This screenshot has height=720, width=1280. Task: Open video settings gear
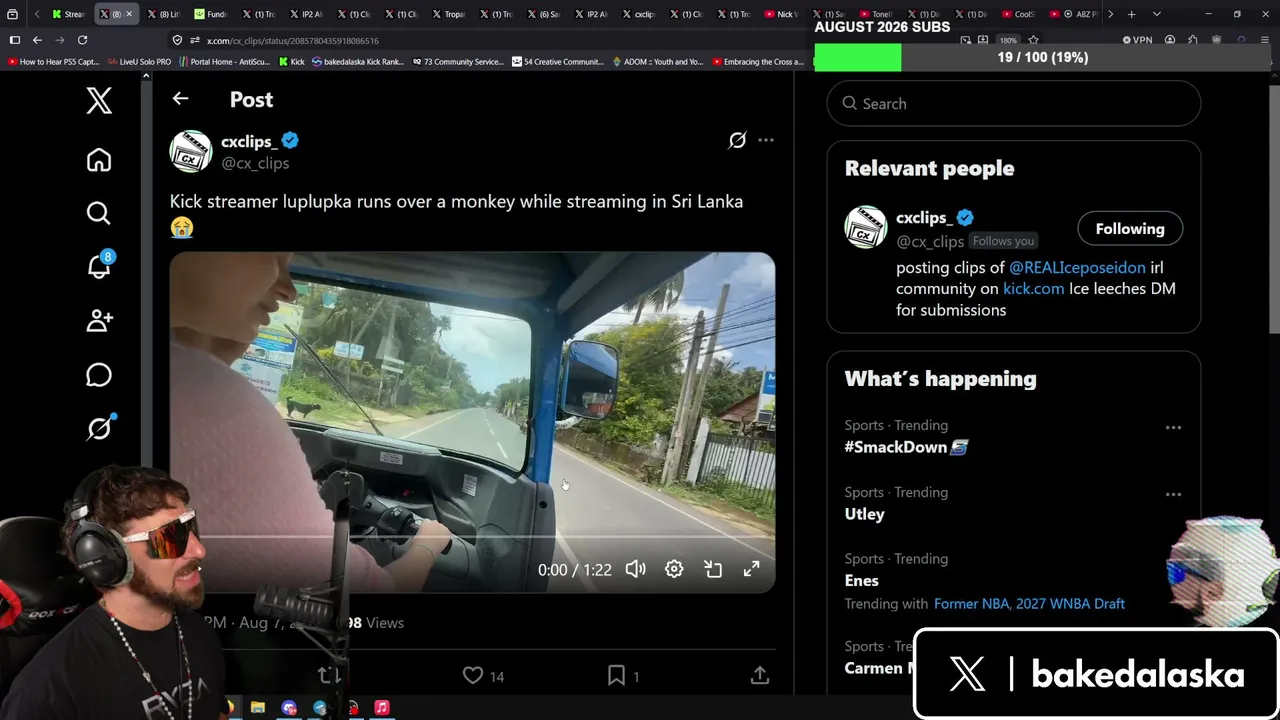point(674,569)
